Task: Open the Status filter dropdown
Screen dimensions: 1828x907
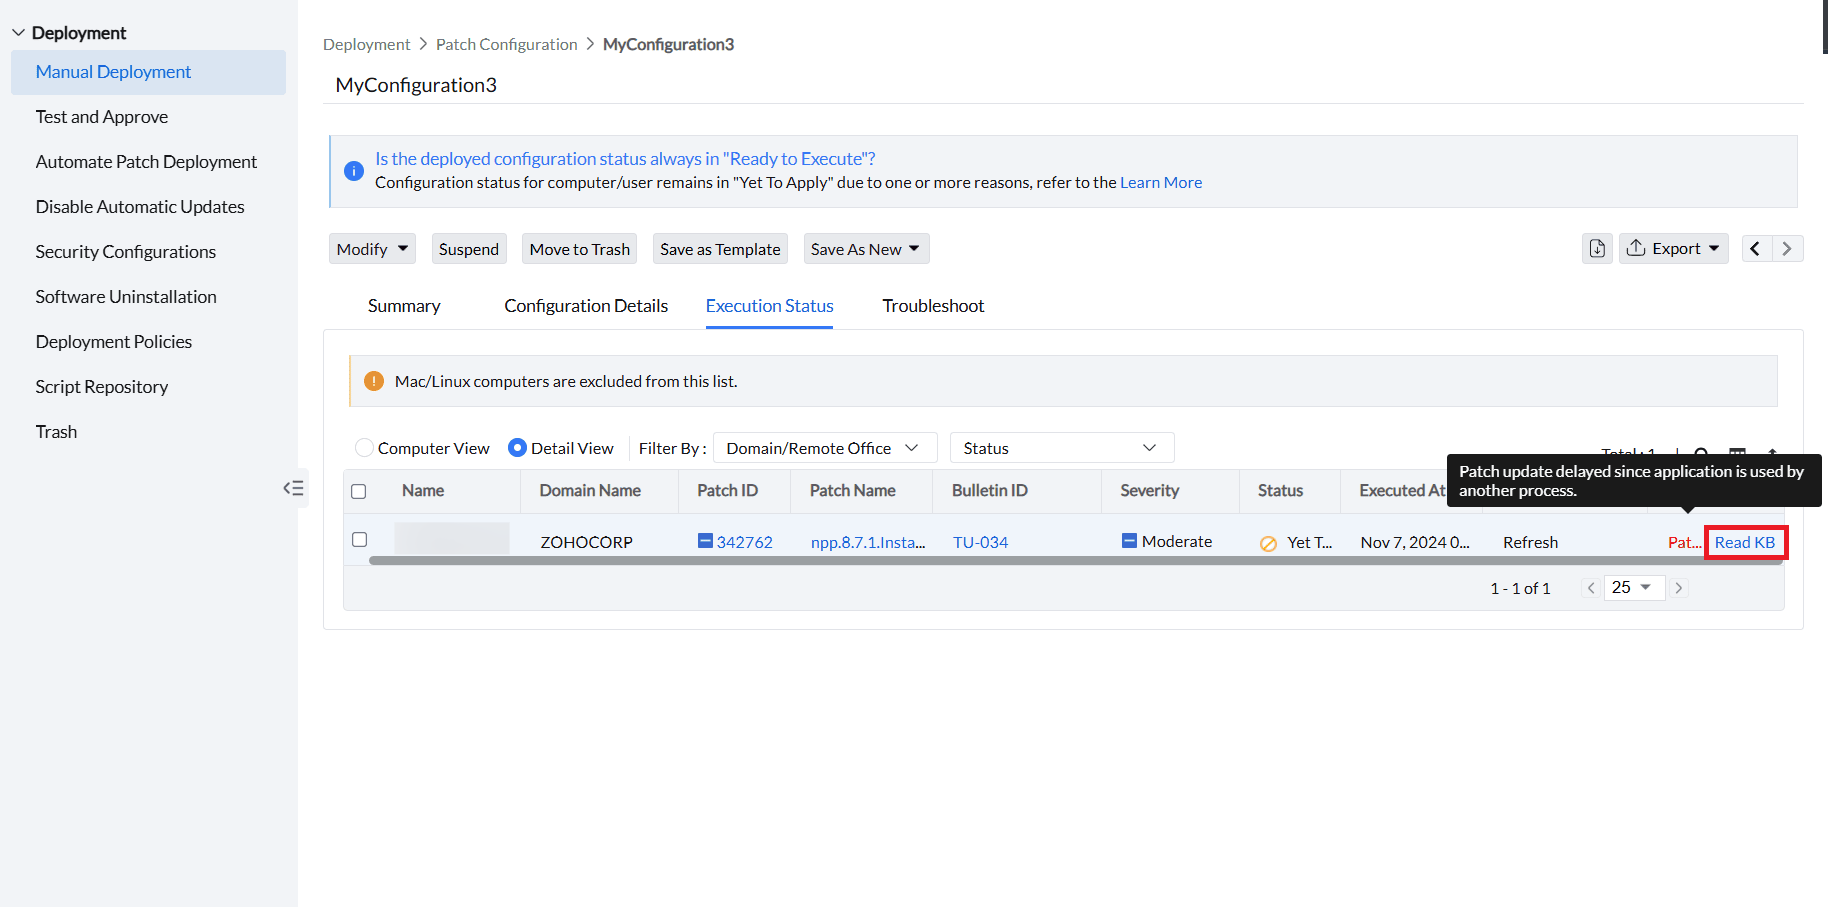Action: point(1062,448)
